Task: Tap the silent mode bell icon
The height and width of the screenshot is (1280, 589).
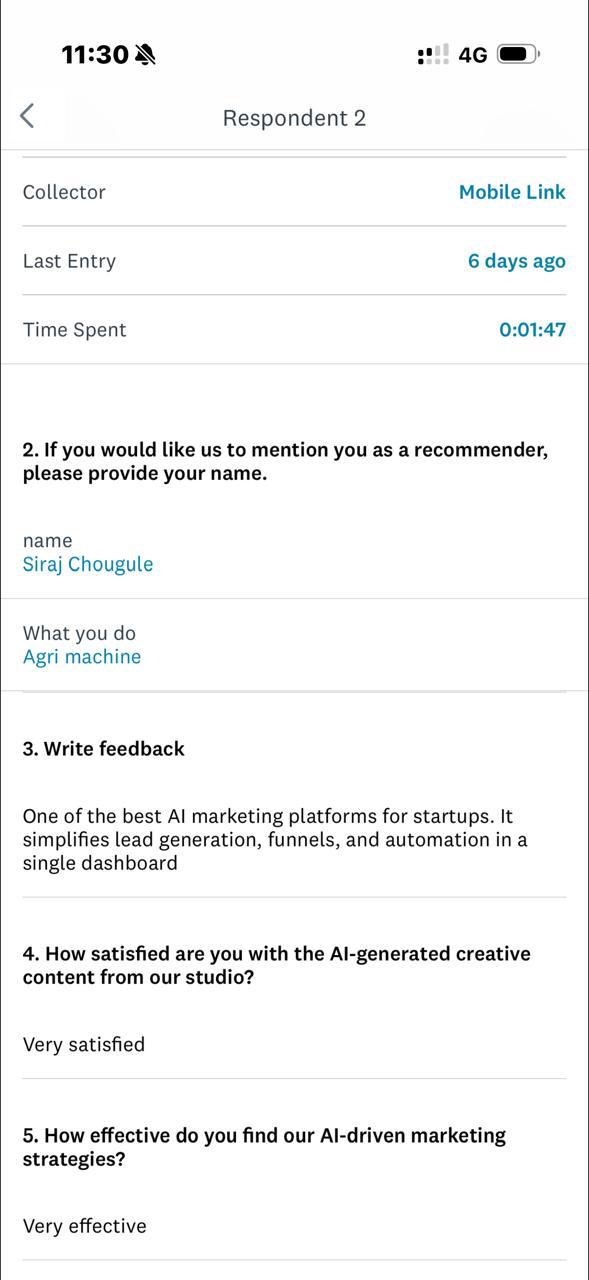Action: pos(146,55)
